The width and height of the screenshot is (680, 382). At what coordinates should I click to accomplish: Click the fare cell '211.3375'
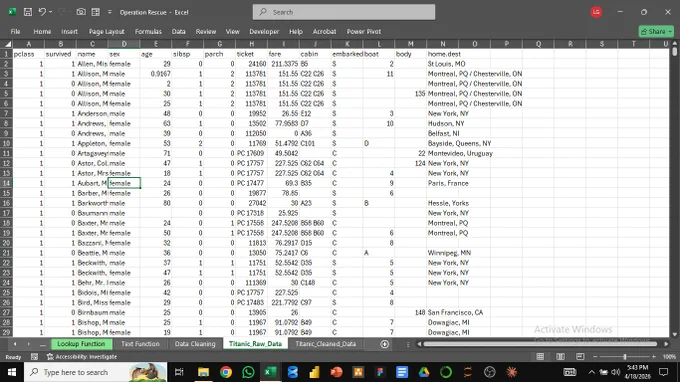tap(283, 64)
